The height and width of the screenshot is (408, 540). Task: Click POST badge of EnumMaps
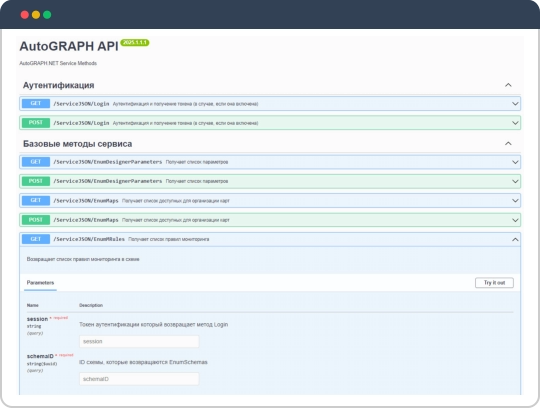[x=36, y=220]
